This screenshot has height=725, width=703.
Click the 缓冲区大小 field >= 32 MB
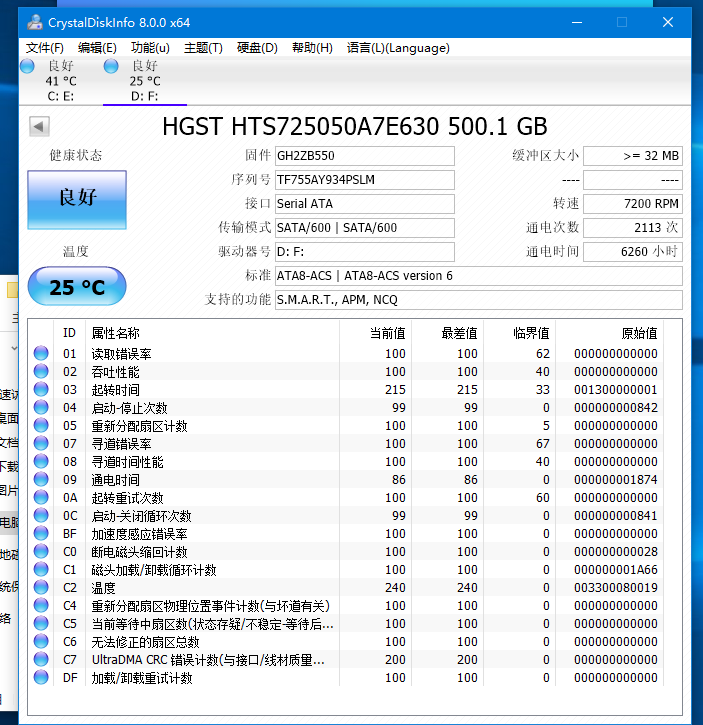click(x=633, y=156)
